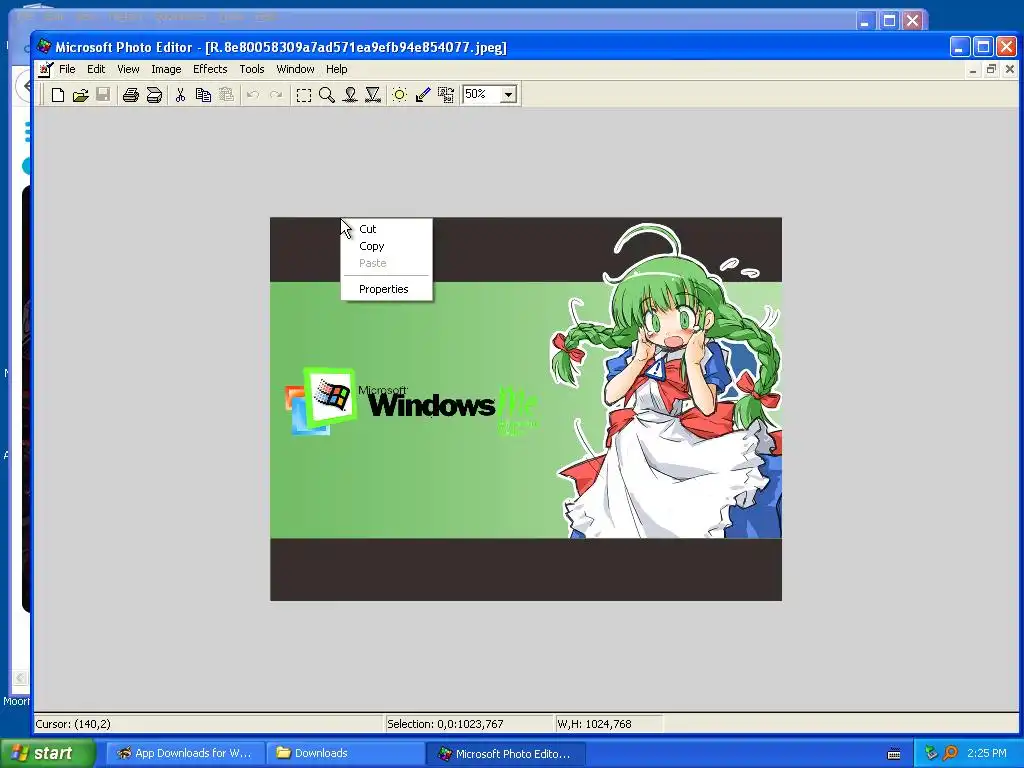This screenshot has width=1024, height=768.
Task: Open the Help menu
Action: (x=336, y=69)
